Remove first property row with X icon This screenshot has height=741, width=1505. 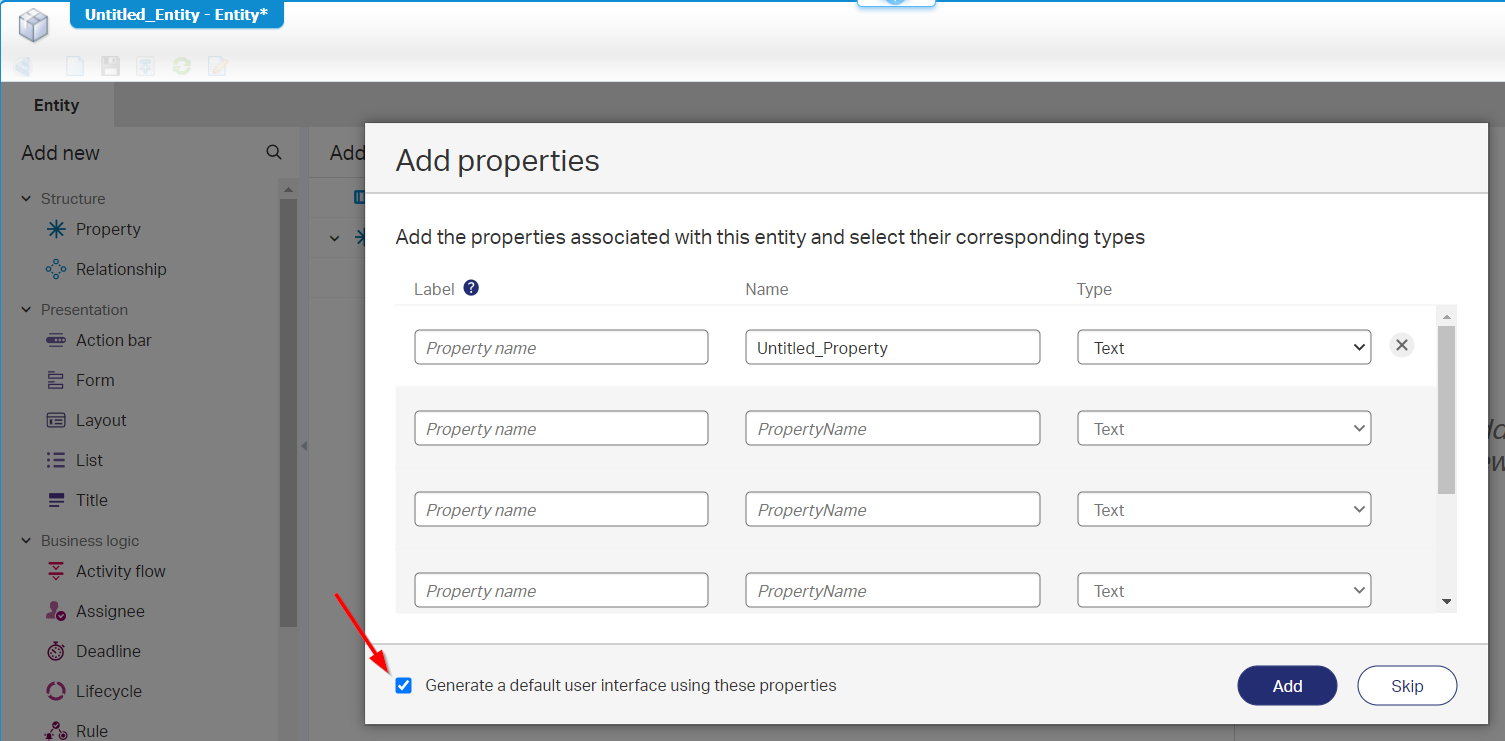click(x=1402, y=345)
